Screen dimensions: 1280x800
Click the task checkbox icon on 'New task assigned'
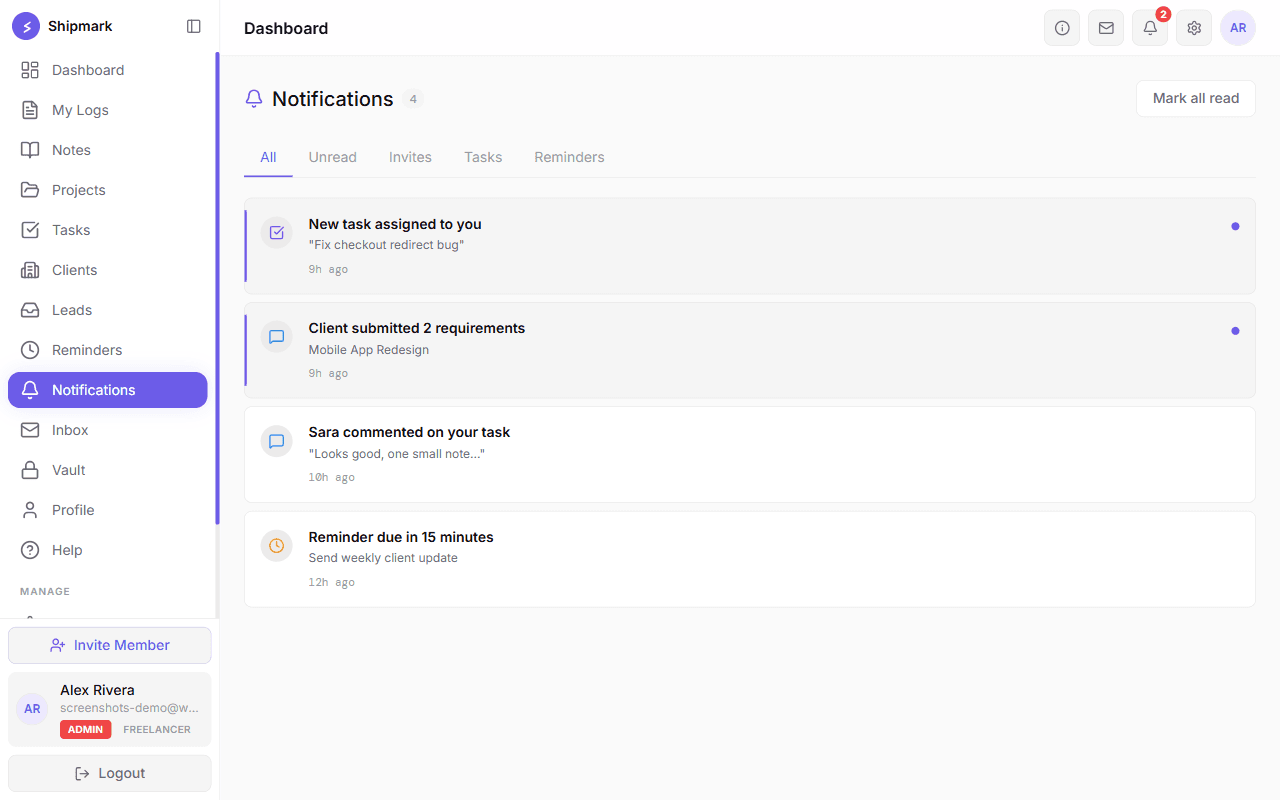pyautogui.click(x=277, y=232)
